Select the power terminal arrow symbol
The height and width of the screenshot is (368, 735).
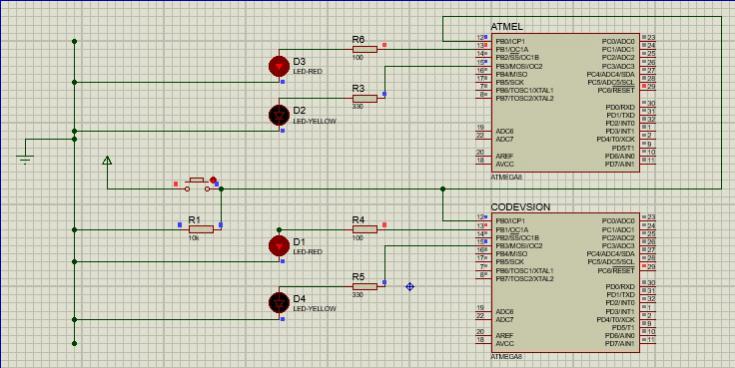point(107,161)
